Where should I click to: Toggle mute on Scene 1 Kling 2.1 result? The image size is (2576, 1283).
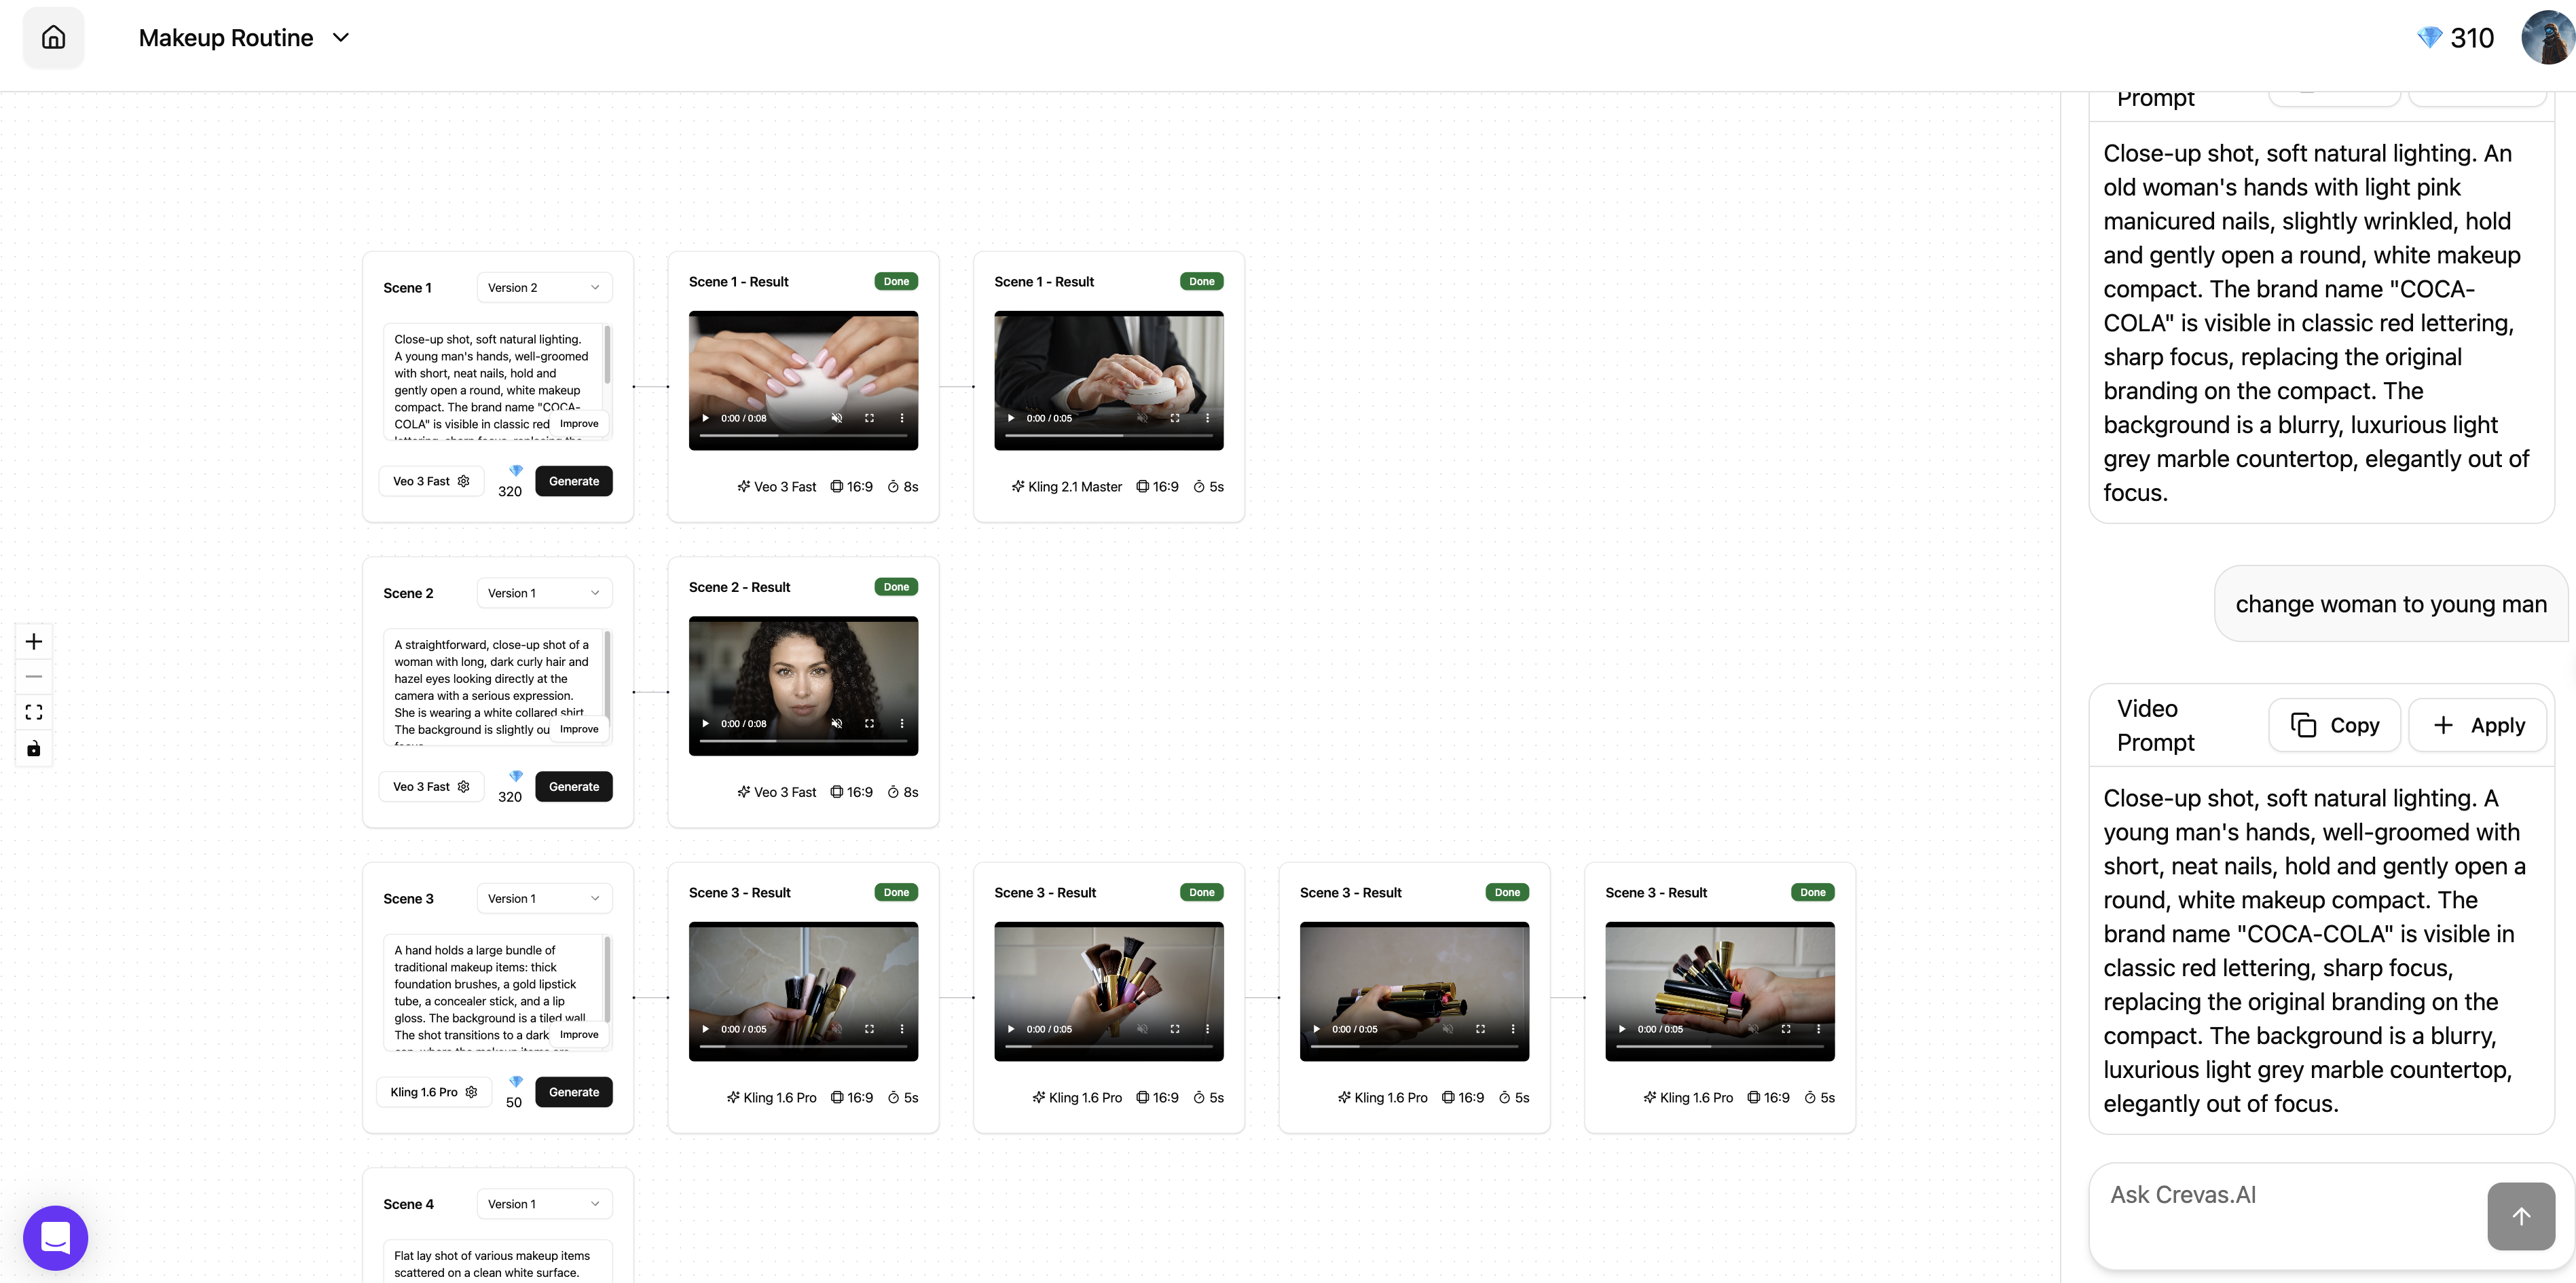[1142, 418]
